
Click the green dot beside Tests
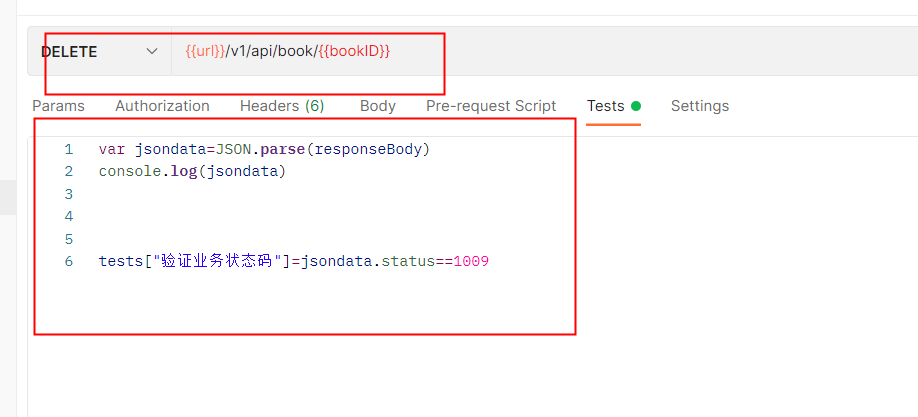pos(636,106)
